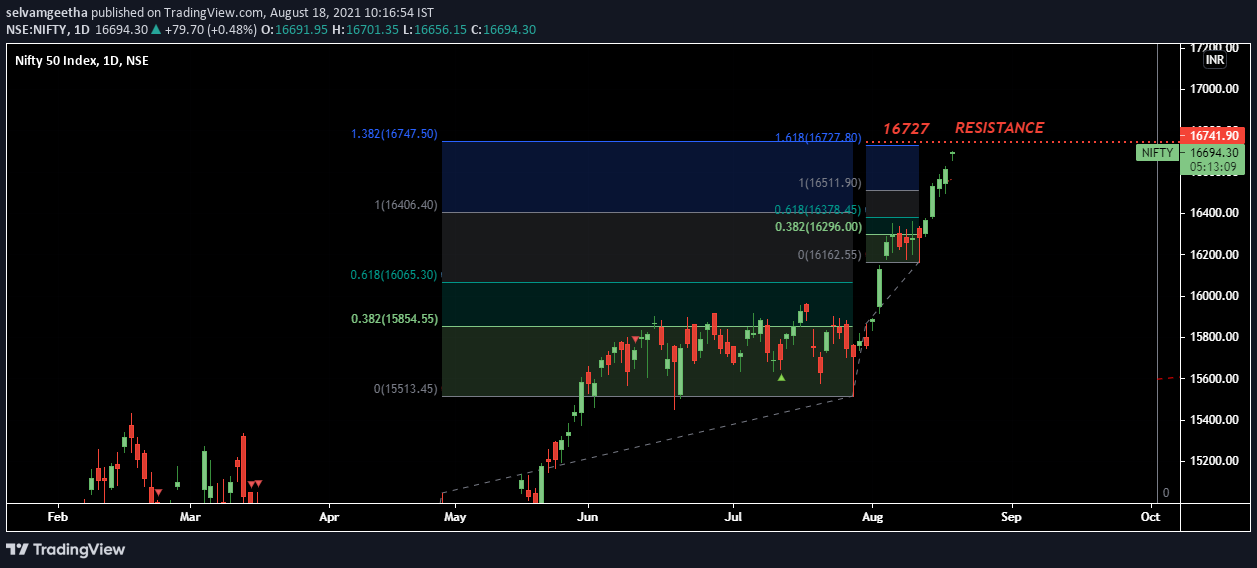Screen dimensions: 1257x568
Task: Click the 15600.00 price axis label
Action: (1213, 379)
